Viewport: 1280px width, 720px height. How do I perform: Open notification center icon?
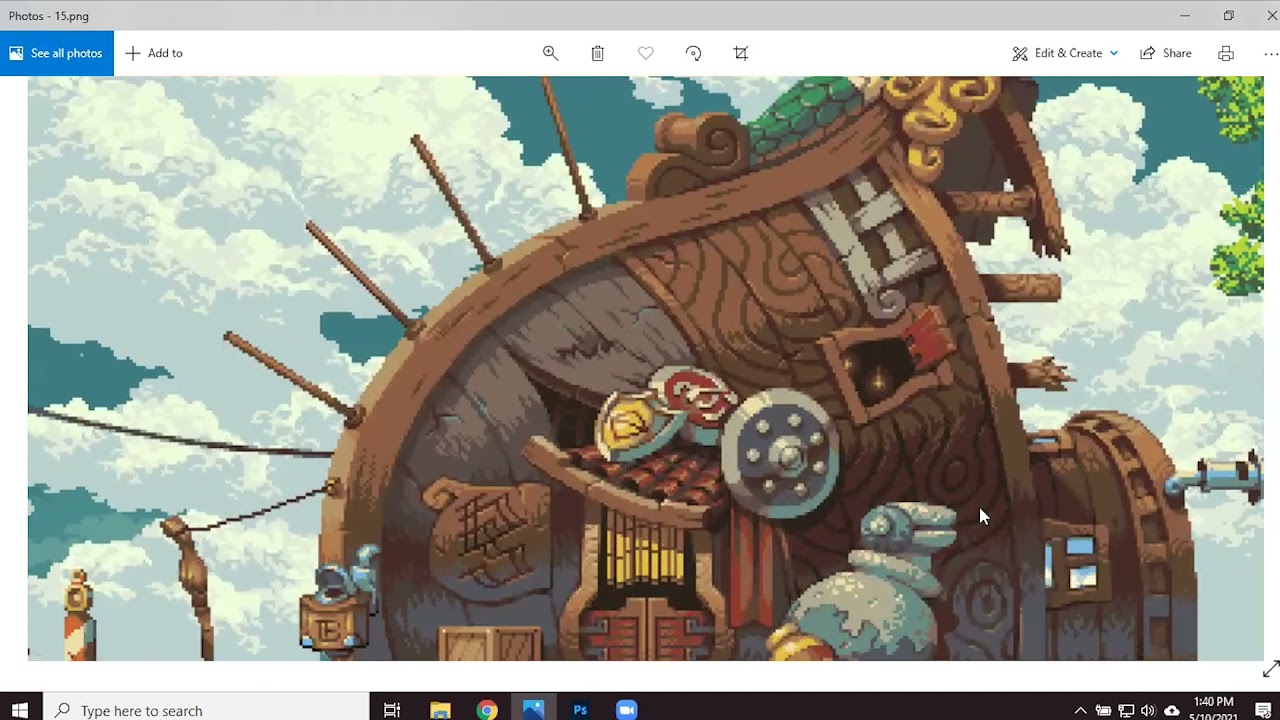[1262, 710]
